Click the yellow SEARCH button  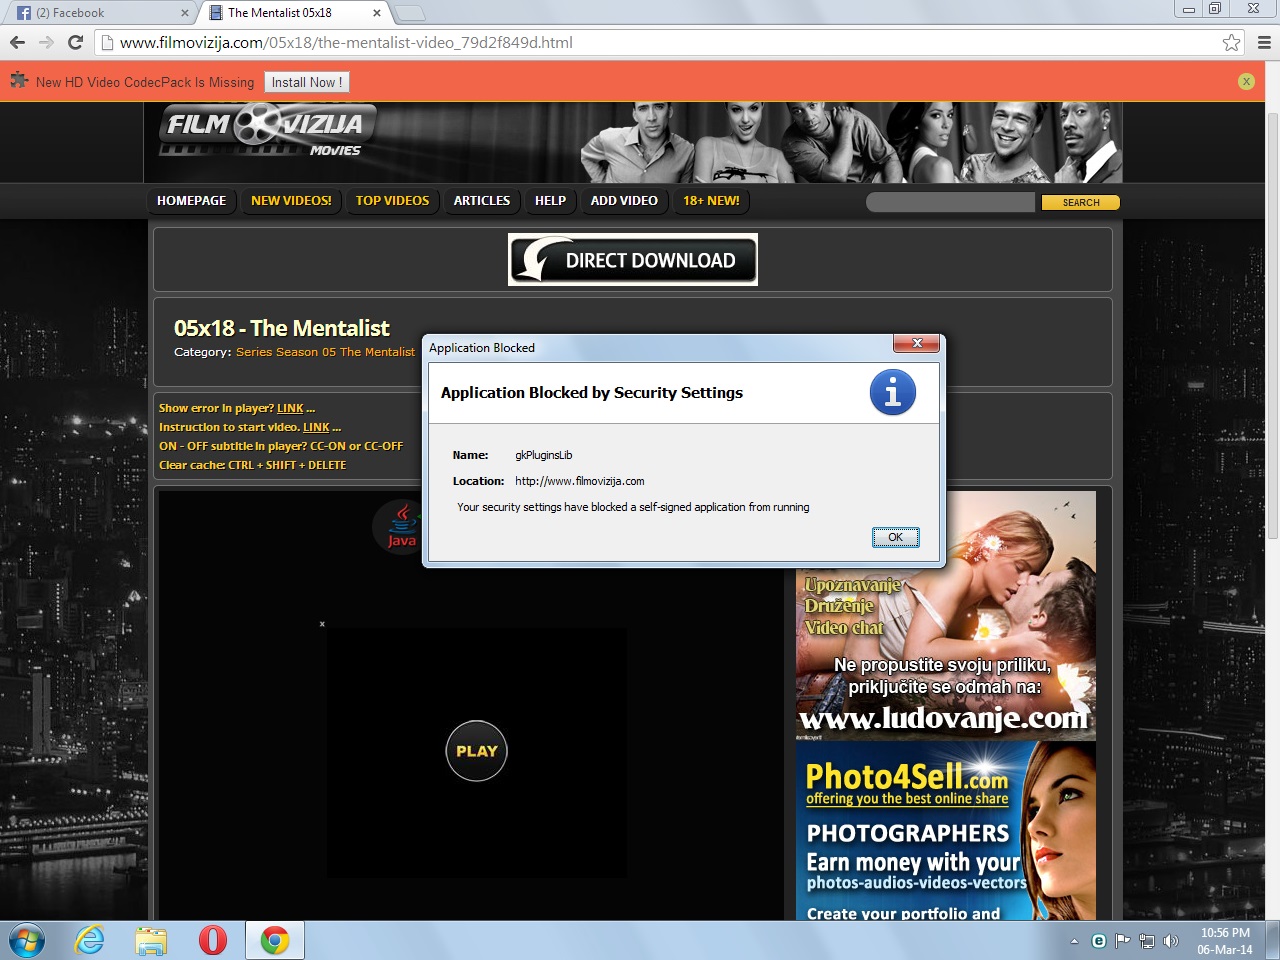click(x=1080, y=202)
